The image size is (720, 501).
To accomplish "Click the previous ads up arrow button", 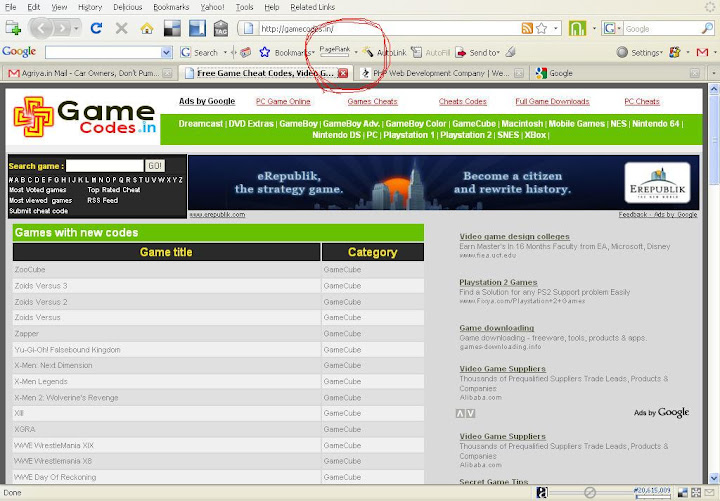I will 460,413.
